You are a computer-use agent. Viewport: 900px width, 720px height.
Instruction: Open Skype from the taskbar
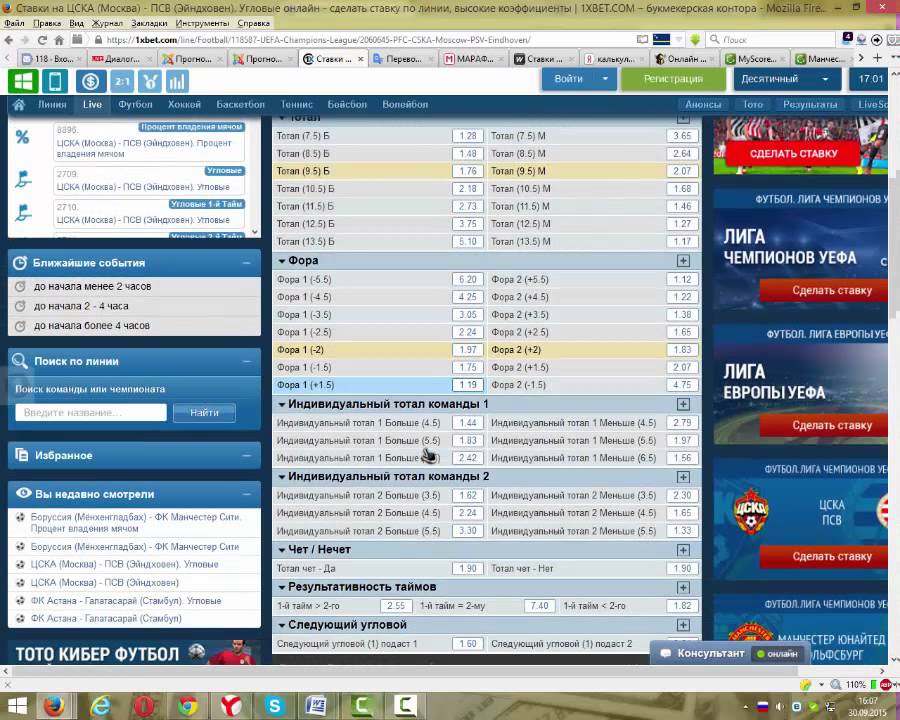tap(275, 706)
